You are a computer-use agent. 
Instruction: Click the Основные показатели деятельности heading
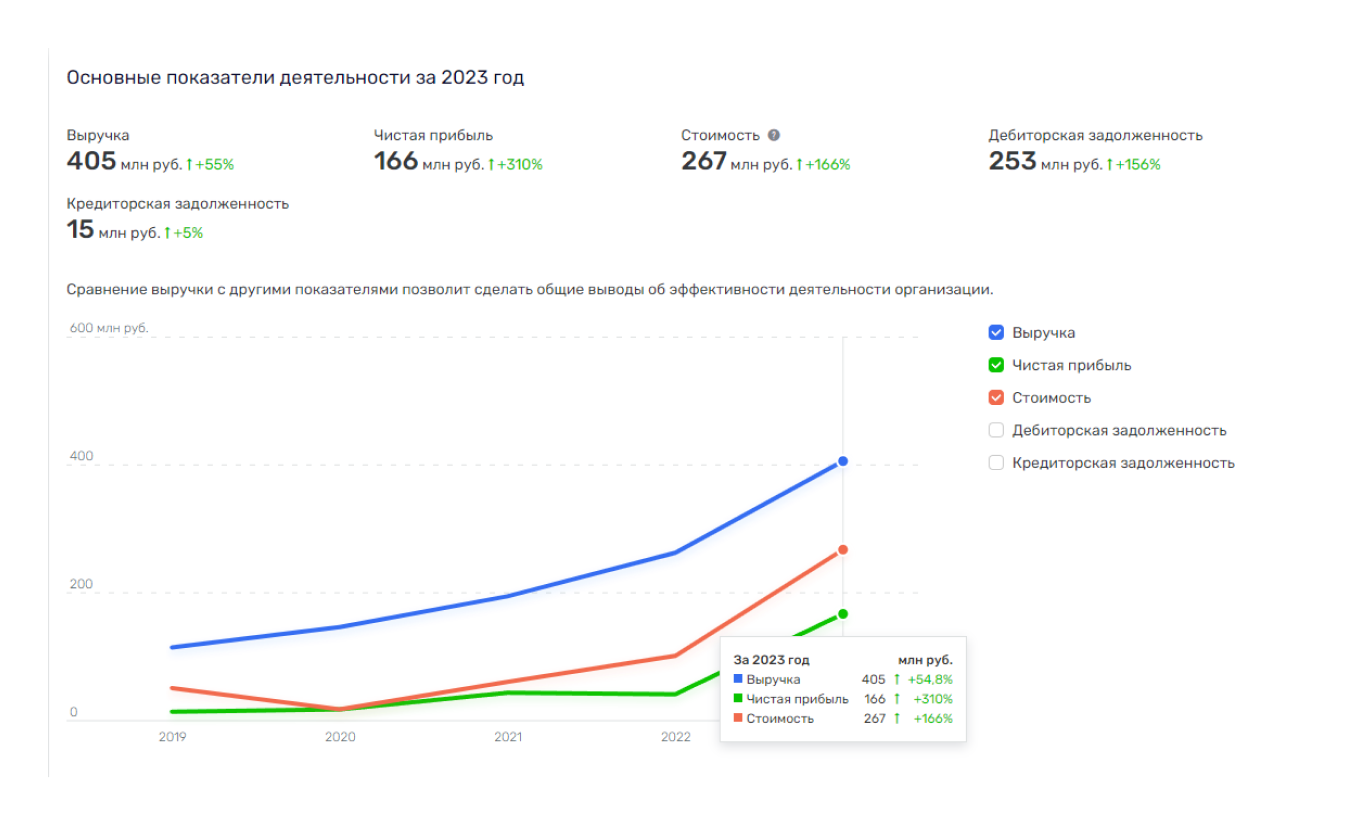click(295, 78)
